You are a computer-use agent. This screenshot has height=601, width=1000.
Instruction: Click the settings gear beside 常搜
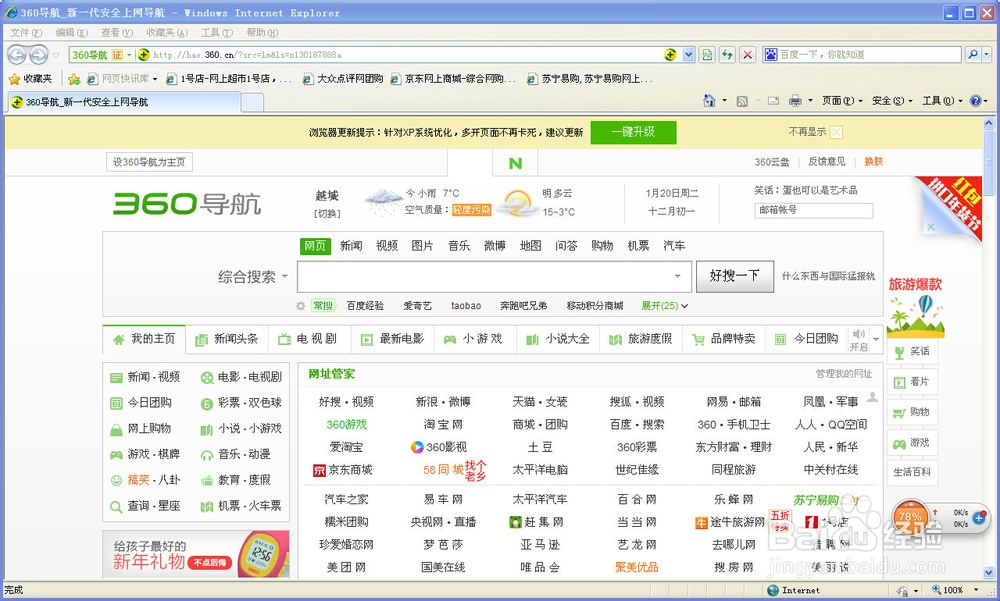tap(301, 306)
